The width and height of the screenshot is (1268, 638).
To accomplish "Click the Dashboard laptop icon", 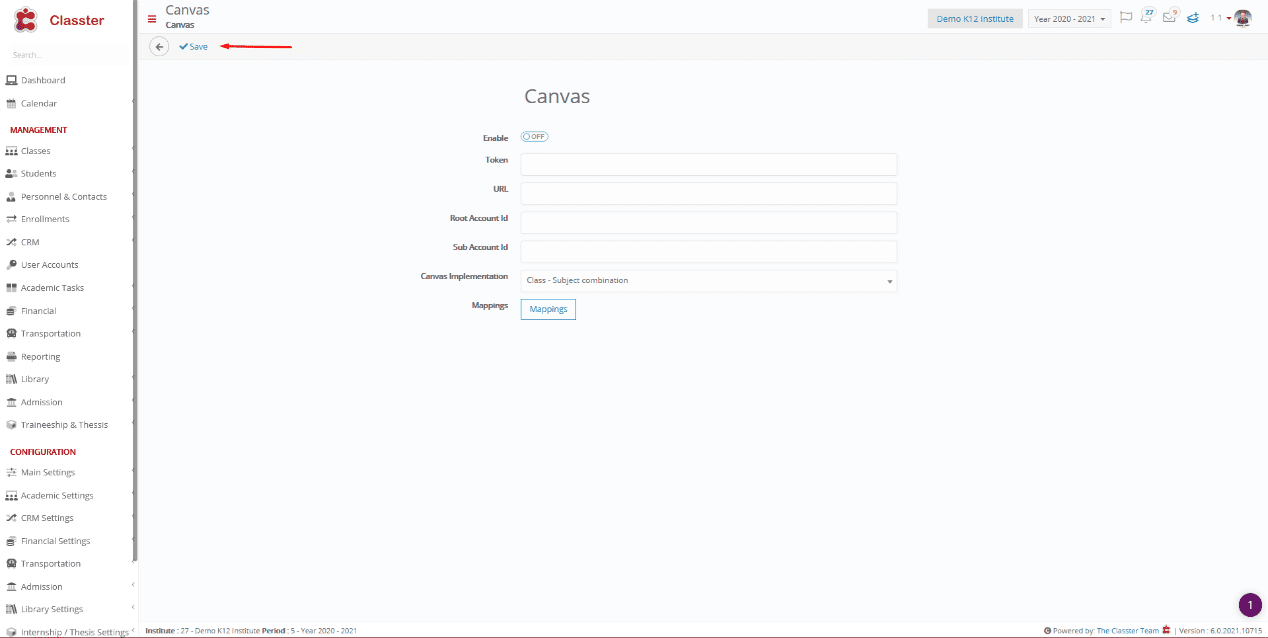I will 12,80.
